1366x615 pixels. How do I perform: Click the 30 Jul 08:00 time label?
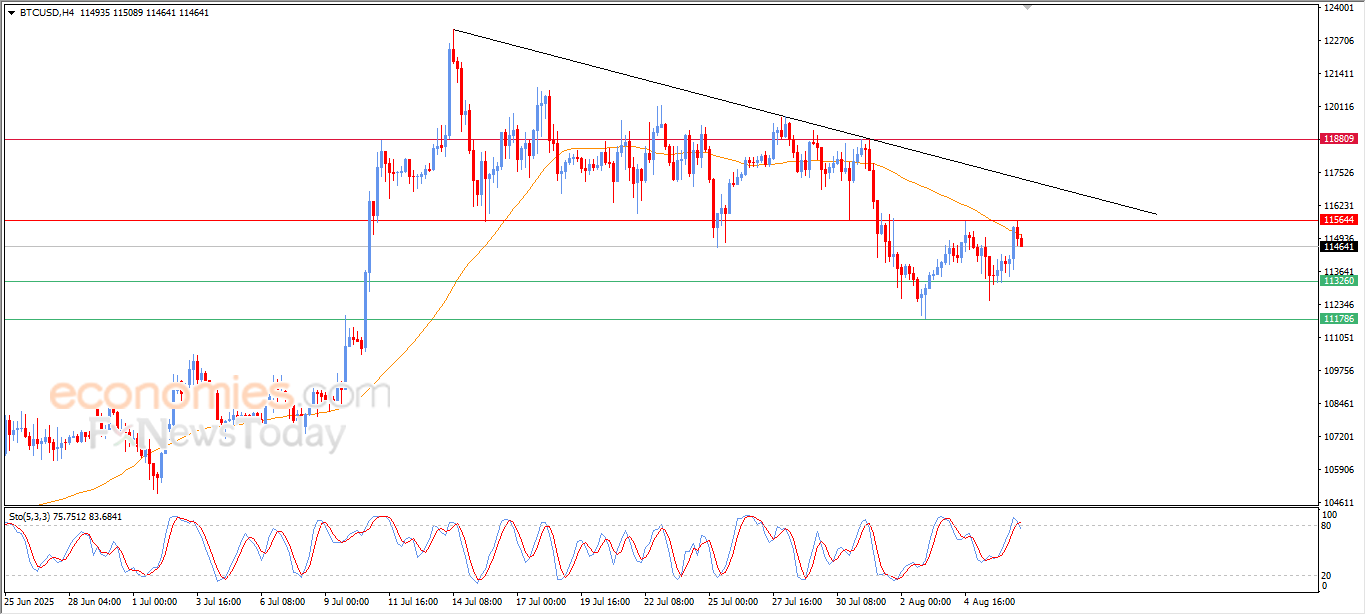[861, 602]
